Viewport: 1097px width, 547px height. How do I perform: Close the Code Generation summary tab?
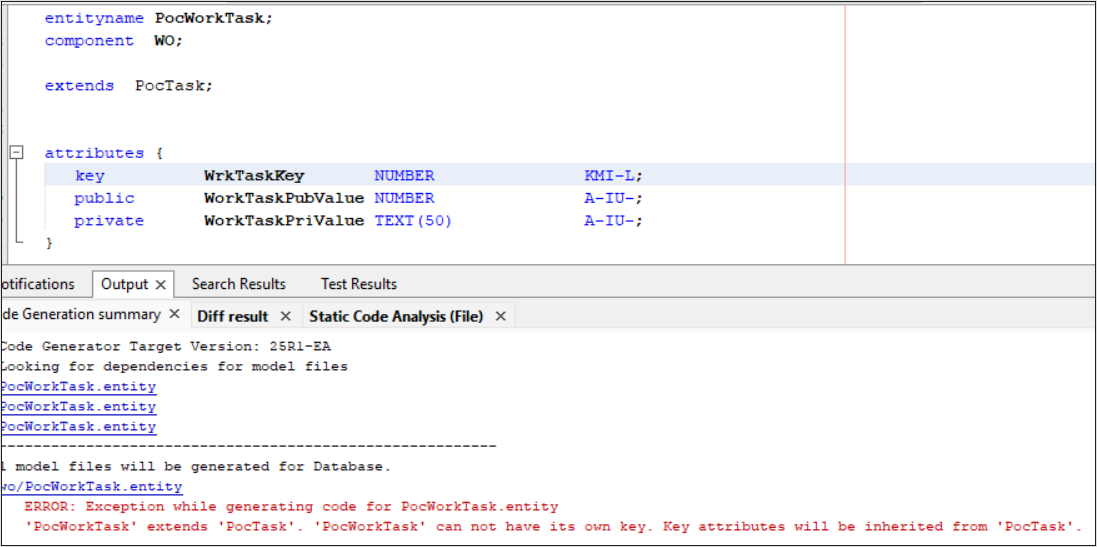click(x=175, y=315)
